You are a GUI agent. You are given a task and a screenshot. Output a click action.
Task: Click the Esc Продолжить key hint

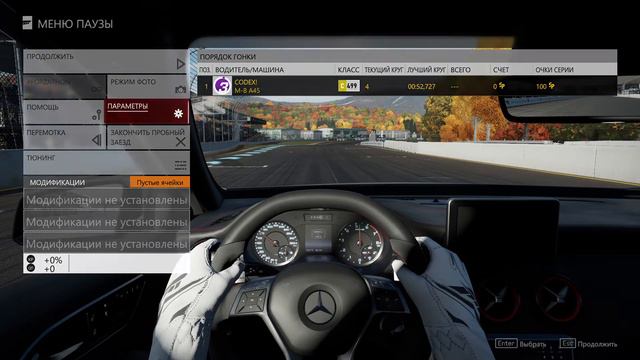pyautogui.click(x=588, y=344)
